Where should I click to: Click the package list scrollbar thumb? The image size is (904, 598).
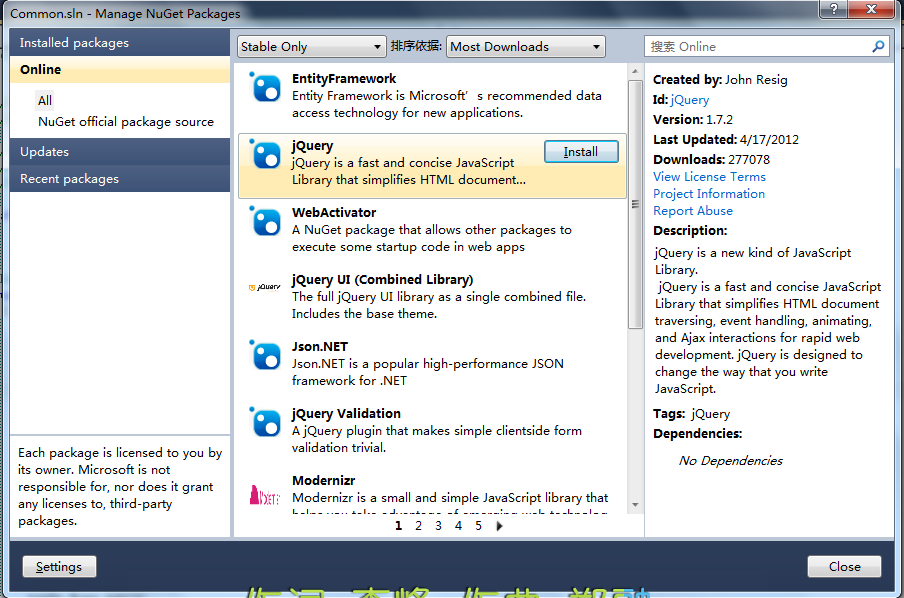pos(635,204)
